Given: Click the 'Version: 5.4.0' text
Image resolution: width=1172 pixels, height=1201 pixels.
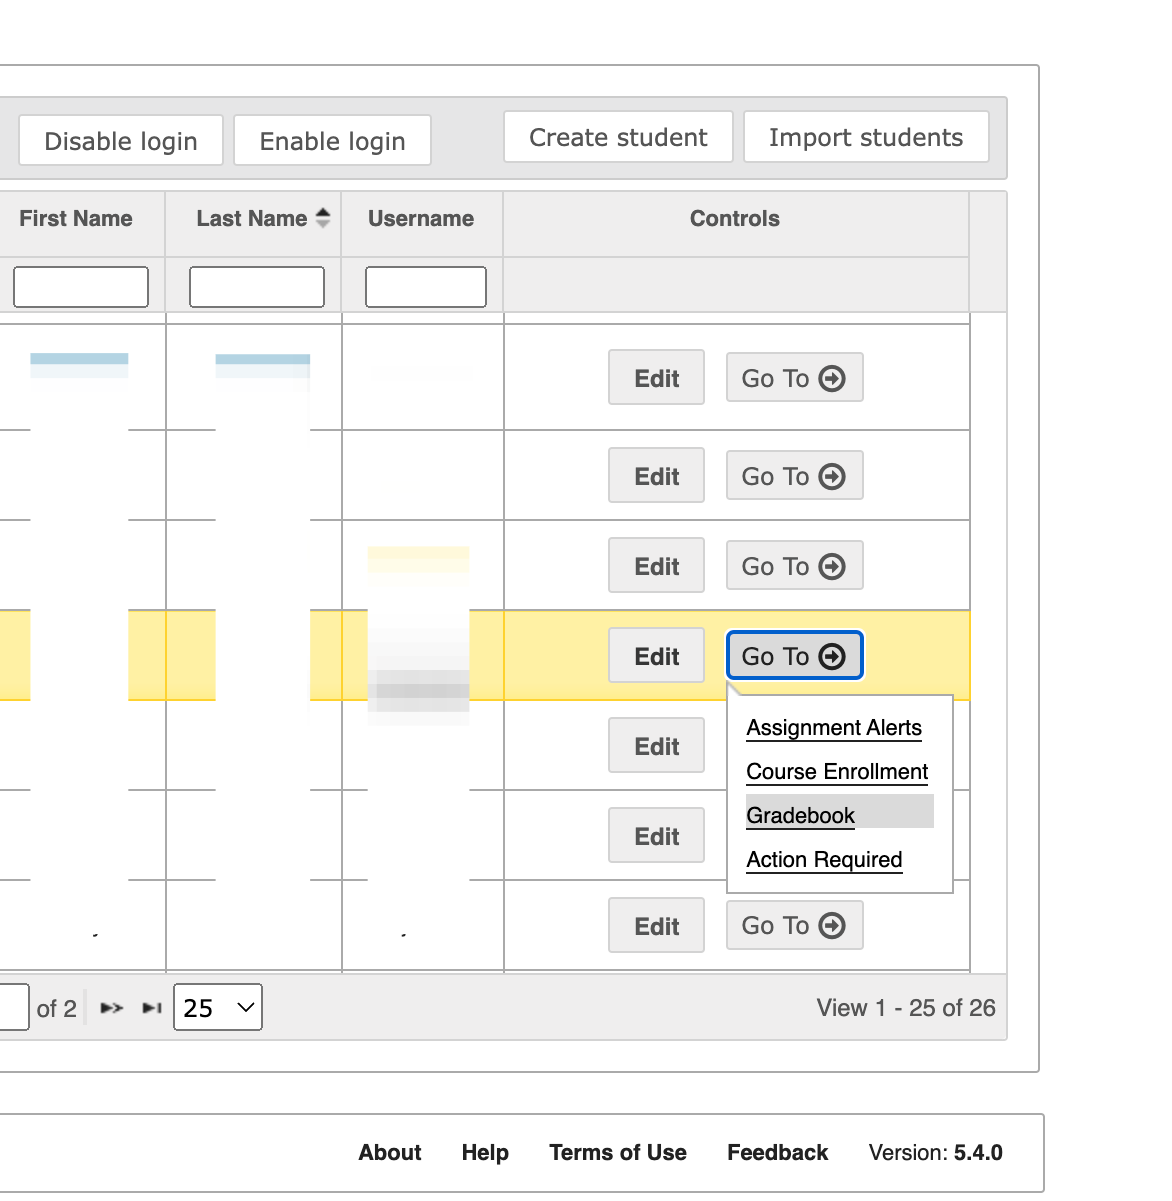Looking at the screenshot, I should click(936, 1152).
